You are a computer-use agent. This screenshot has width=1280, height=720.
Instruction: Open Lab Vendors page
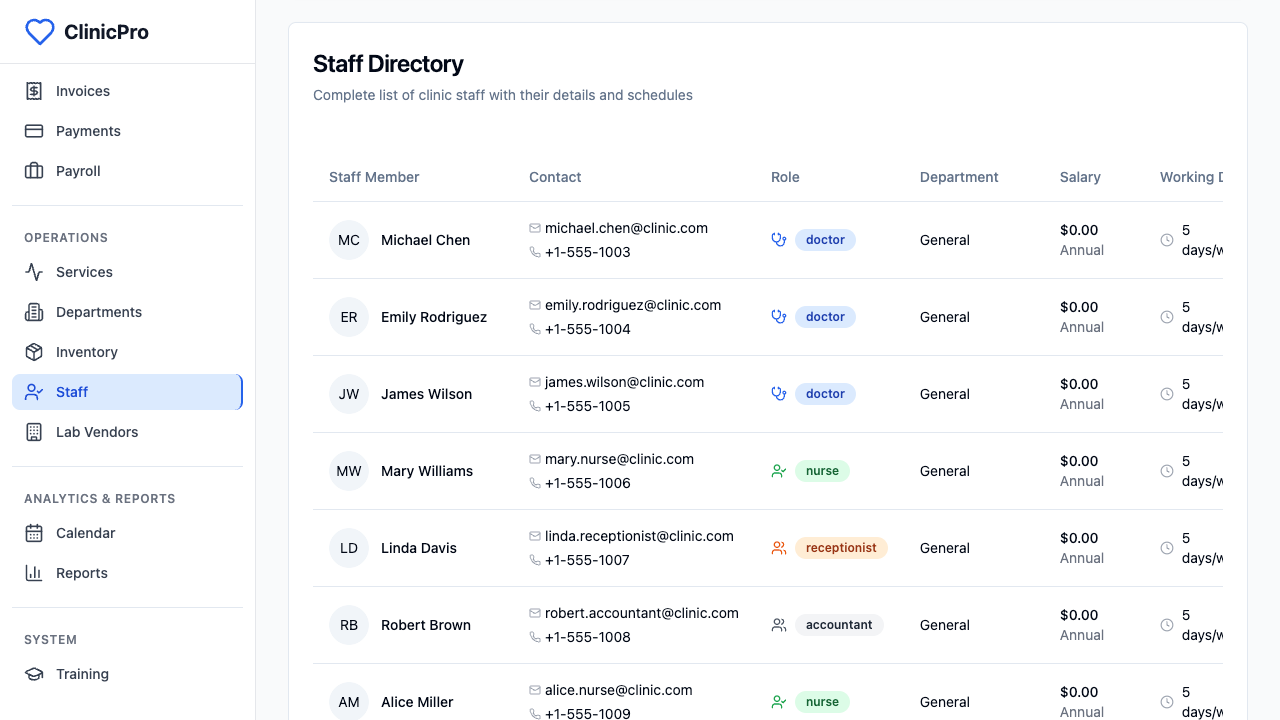click(127, 432)
